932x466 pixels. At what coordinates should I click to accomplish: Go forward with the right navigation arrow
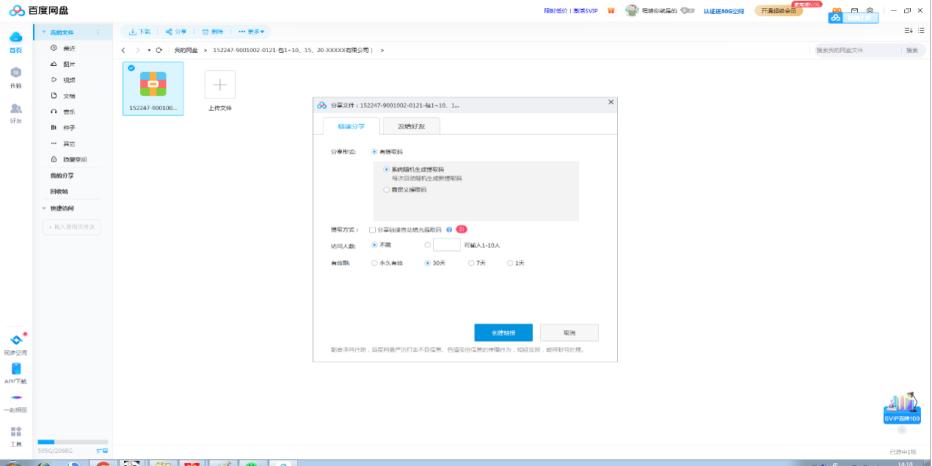138,51
